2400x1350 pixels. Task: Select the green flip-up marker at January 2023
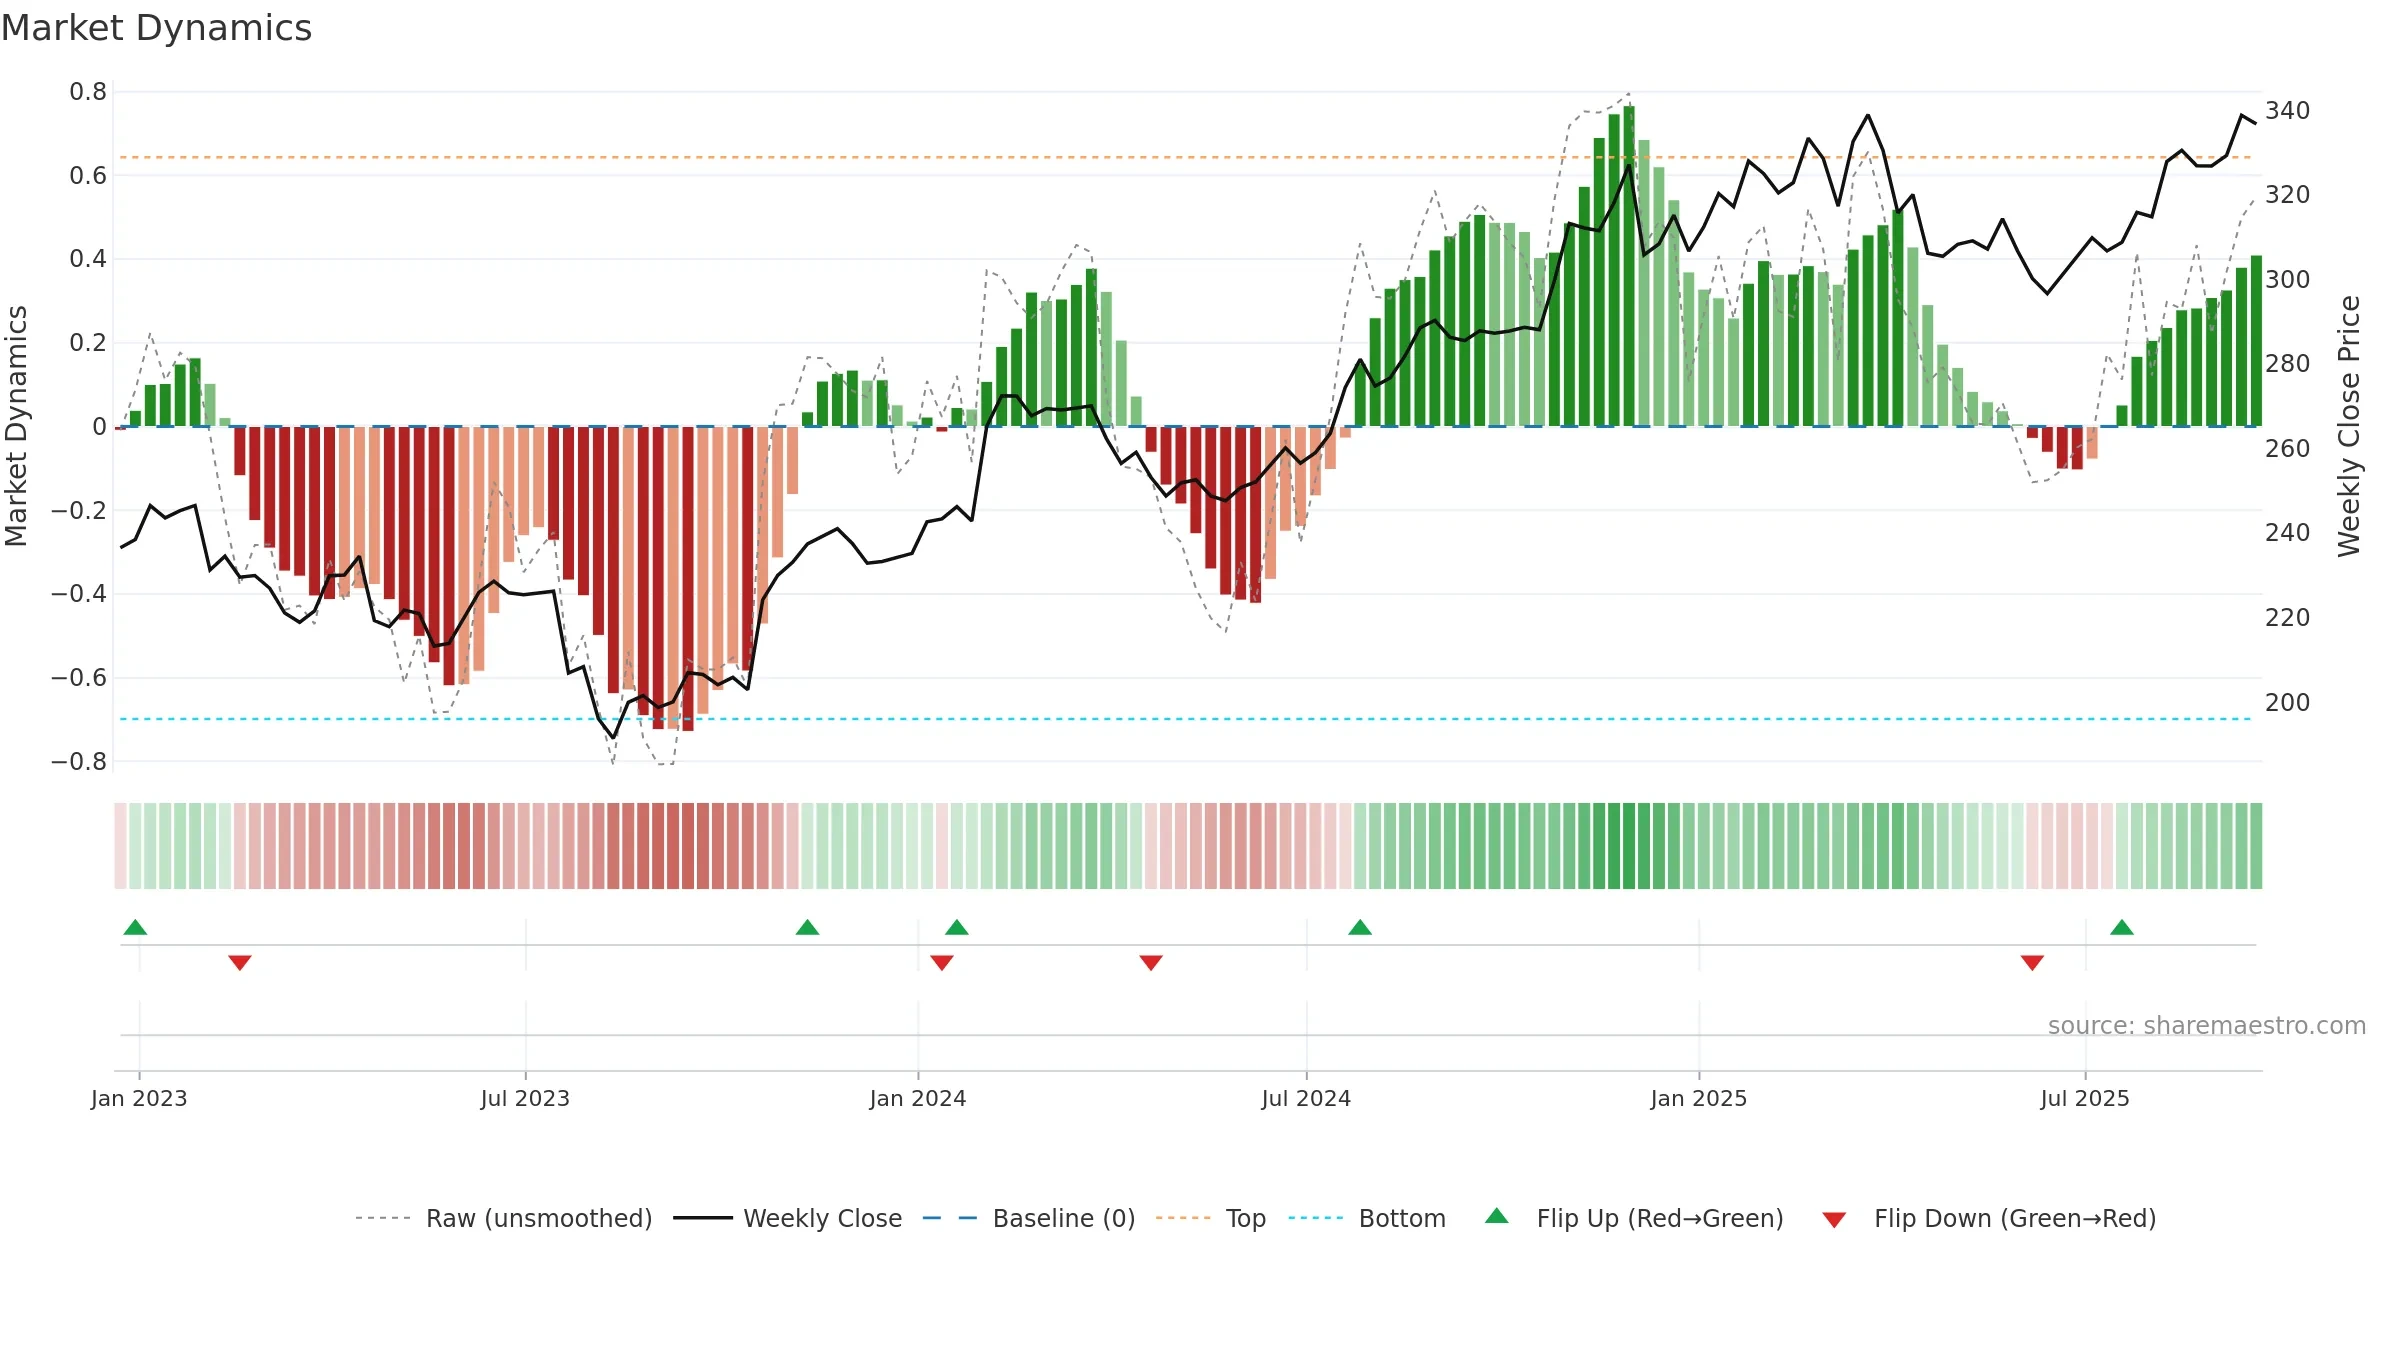coord(135,927)
